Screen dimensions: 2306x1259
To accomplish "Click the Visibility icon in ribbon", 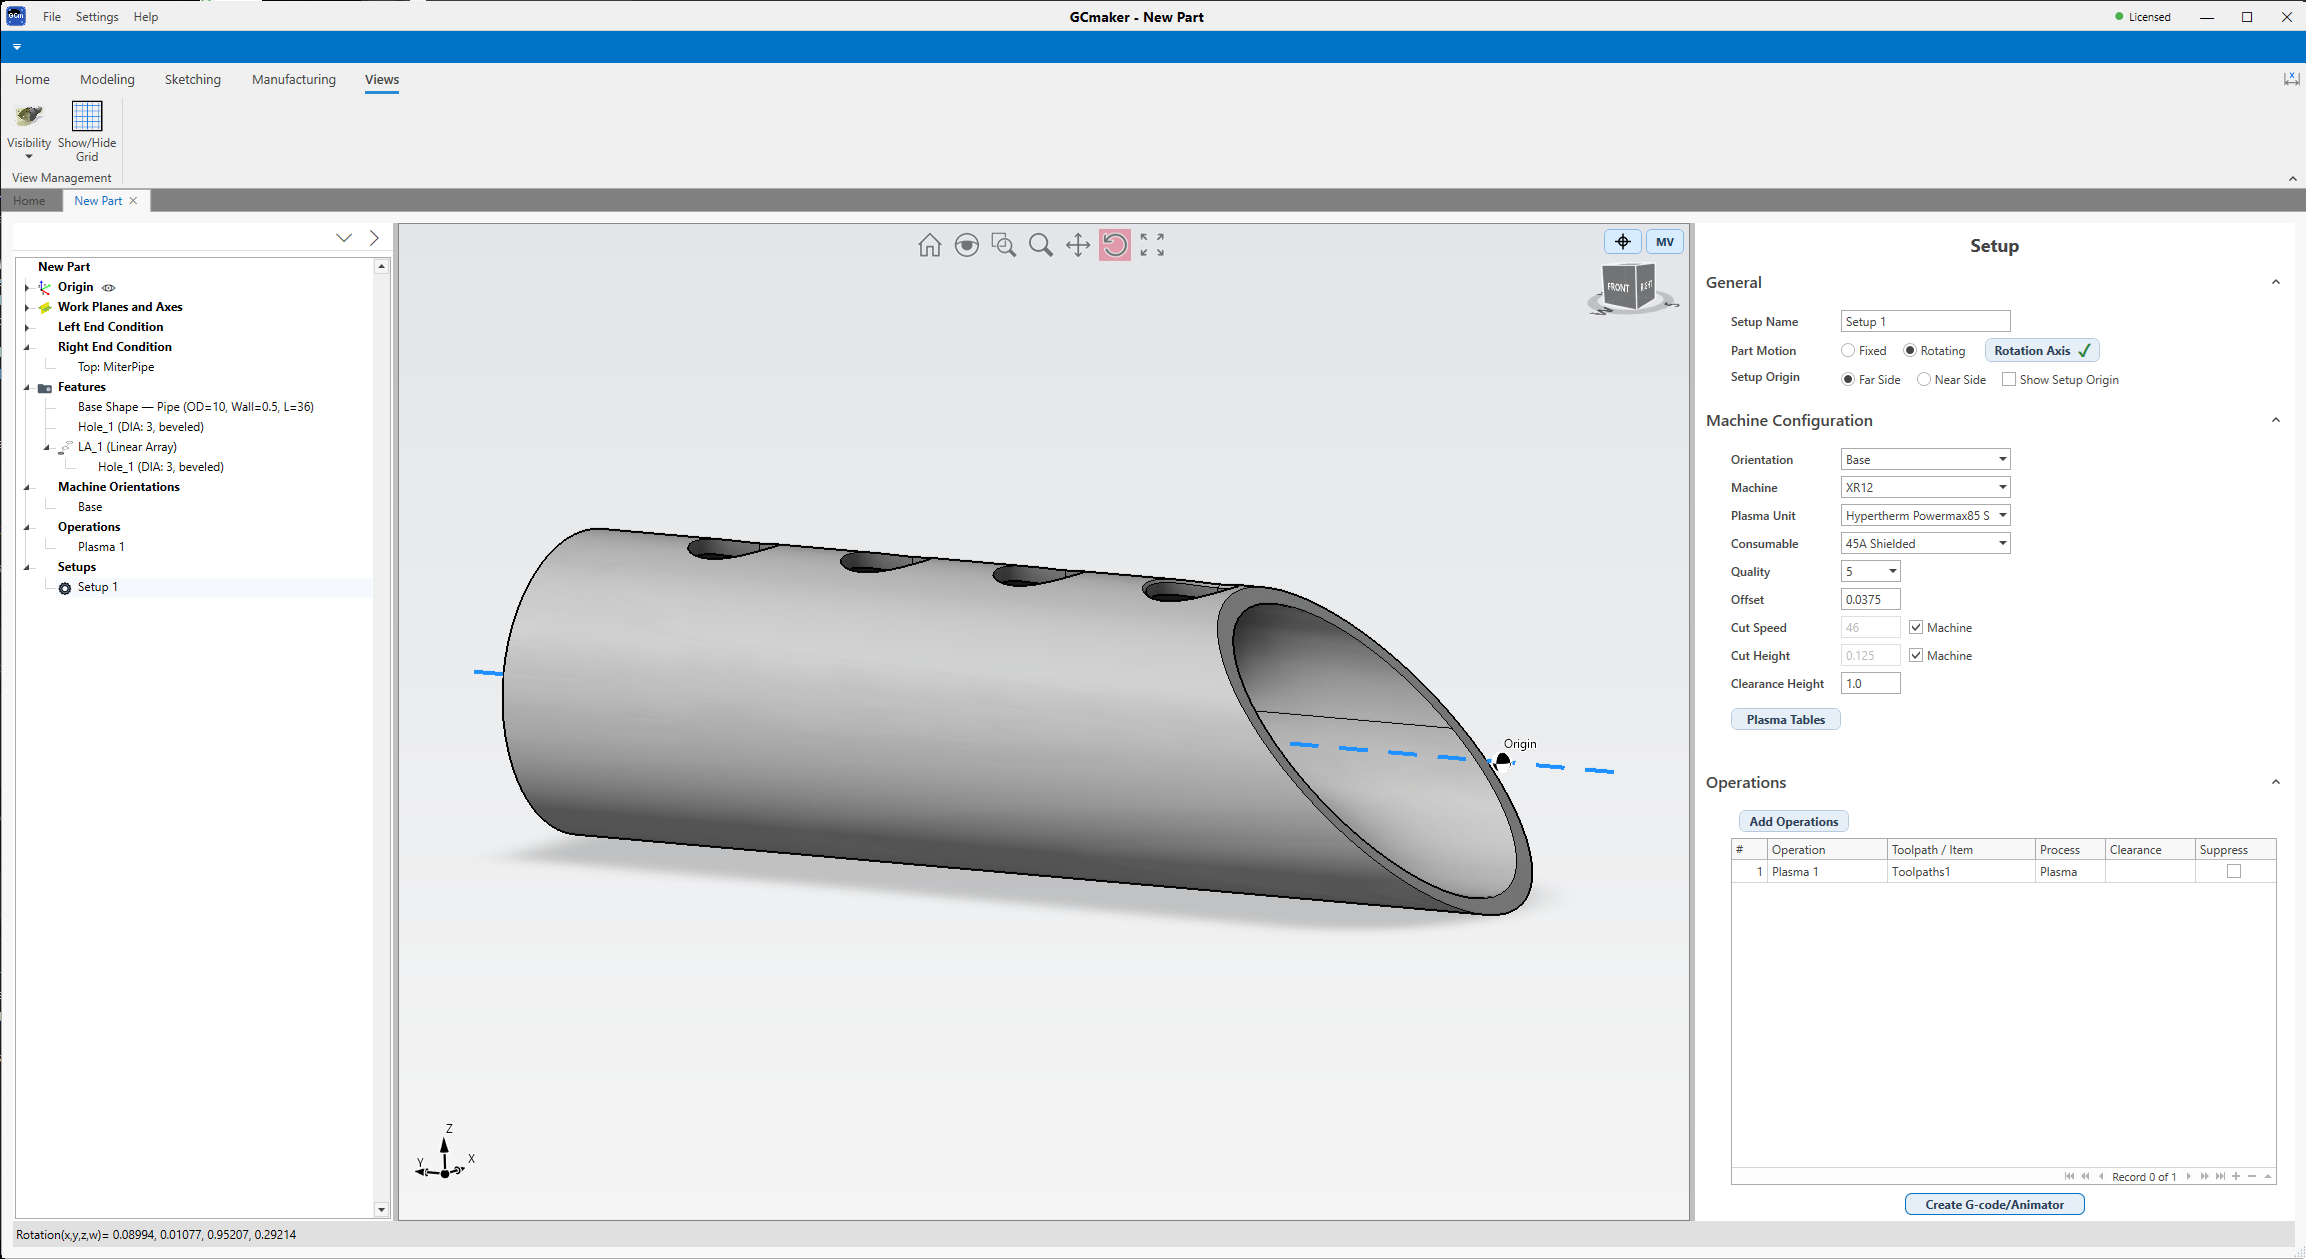I will point(29,117).
